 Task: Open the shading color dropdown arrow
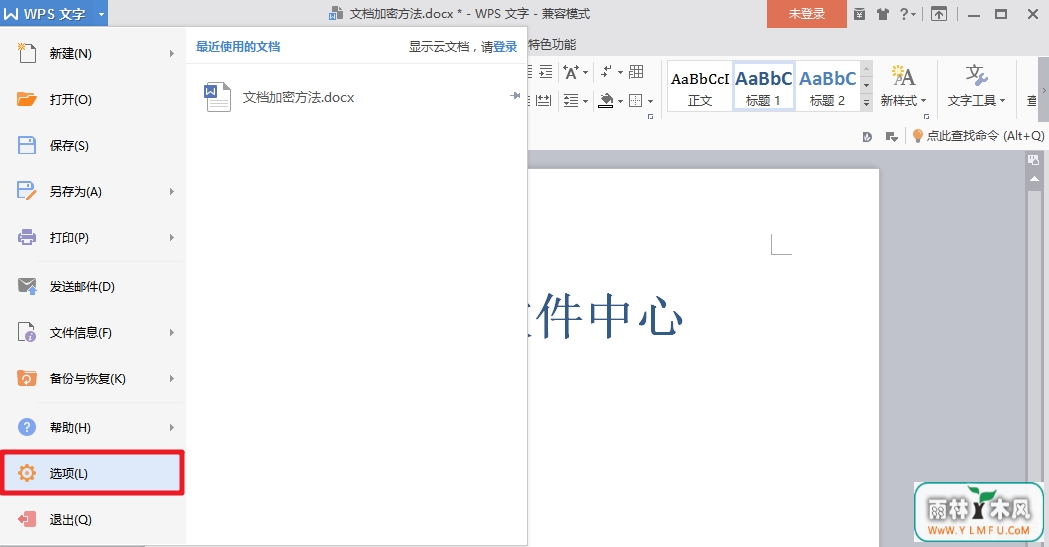click(x=620, y=102)
